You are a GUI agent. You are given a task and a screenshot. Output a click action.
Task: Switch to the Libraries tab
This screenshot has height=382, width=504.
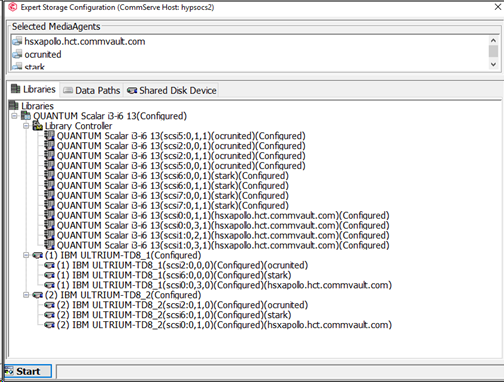33,89
